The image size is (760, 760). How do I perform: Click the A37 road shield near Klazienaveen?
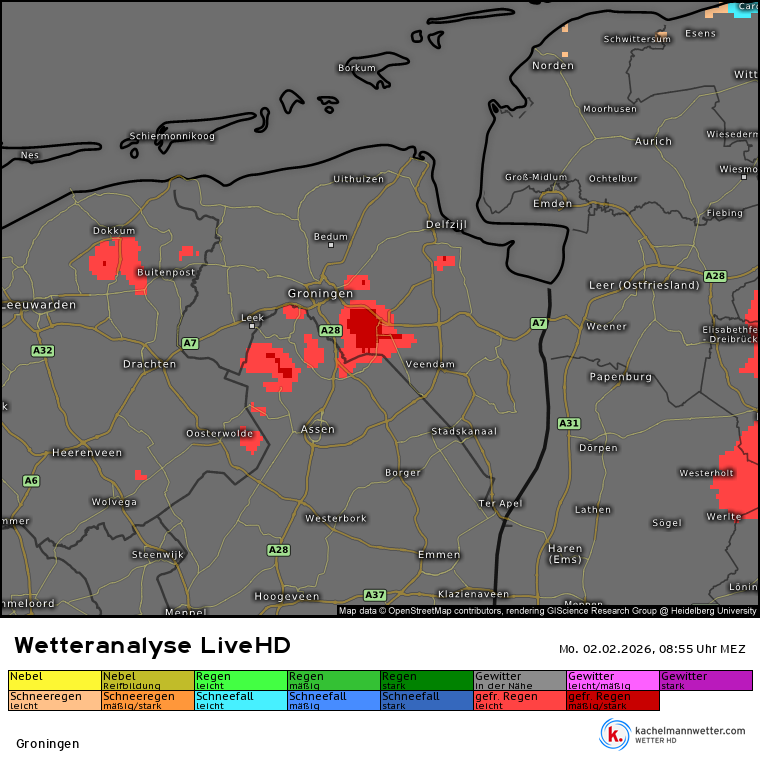375,595
